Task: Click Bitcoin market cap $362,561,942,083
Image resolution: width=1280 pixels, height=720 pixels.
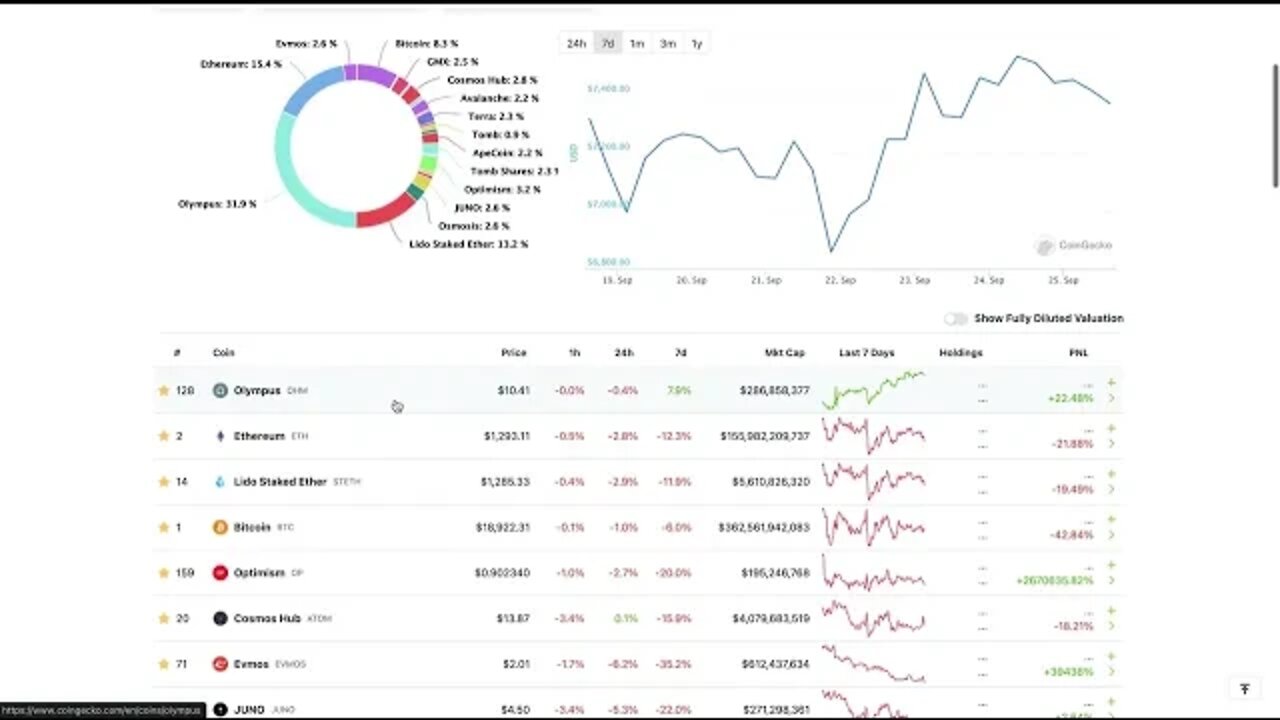Action: [764, 527]
